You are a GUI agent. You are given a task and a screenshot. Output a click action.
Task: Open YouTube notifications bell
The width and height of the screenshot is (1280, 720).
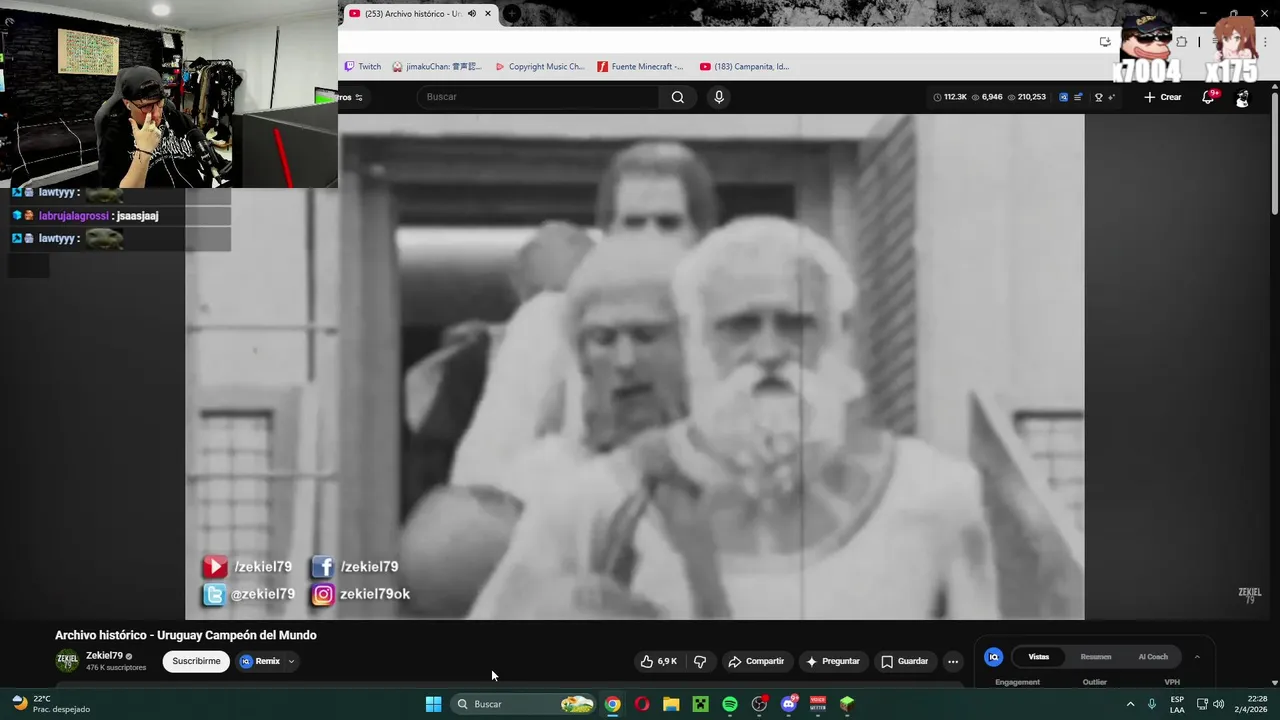(x=1208, y=97)
